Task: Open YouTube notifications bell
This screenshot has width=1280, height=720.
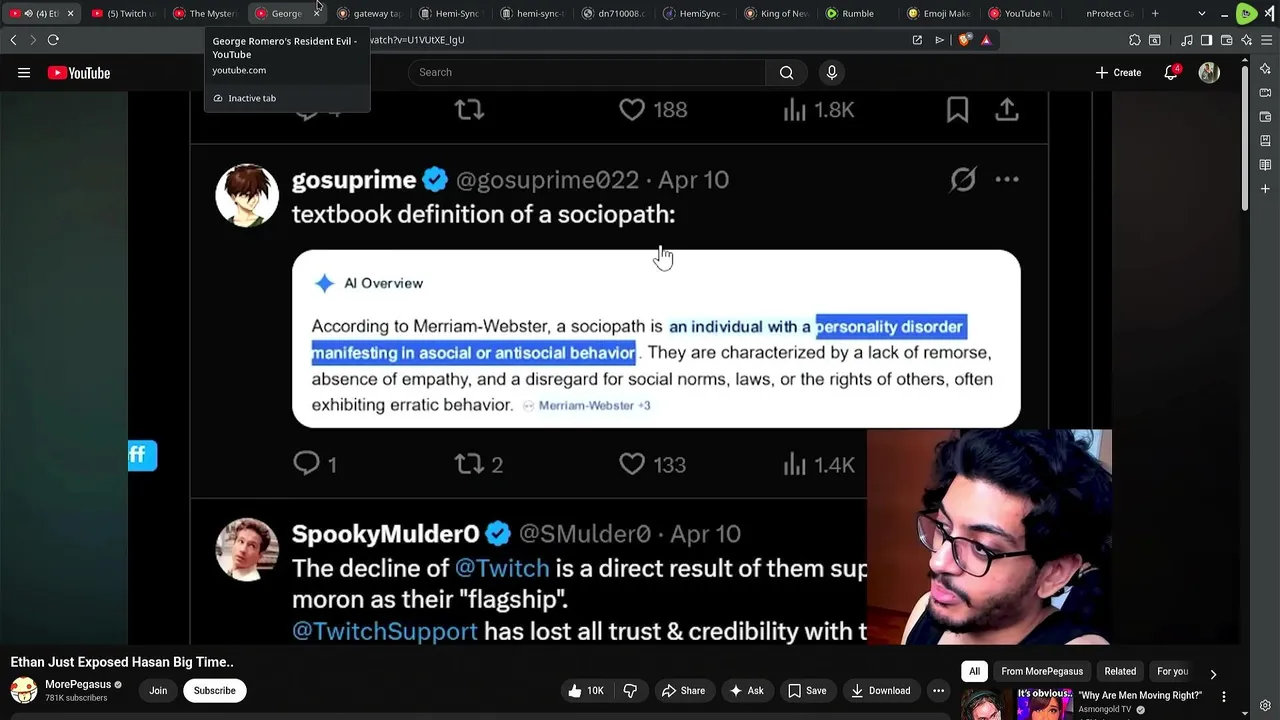Action: pyautogui.click(x=1171, y=72)
